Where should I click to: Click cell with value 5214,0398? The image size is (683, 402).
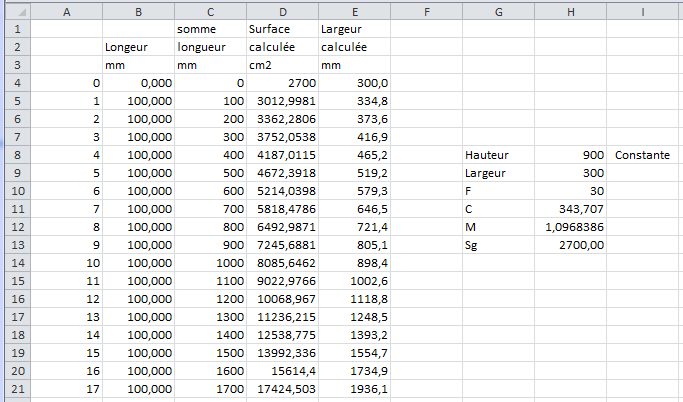point(283,191)
